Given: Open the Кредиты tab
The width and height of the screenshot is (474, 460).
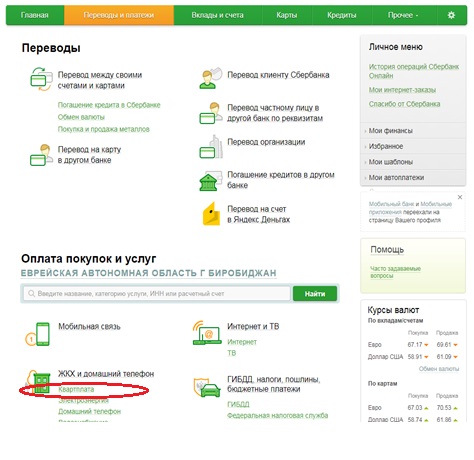Looking at the screenshot, I should (x=342, y=15).
